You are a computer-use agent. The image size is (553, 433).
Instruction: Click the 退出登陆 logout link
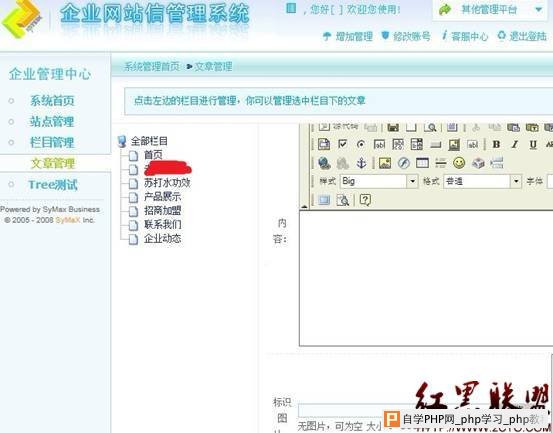tap(522, 36)
